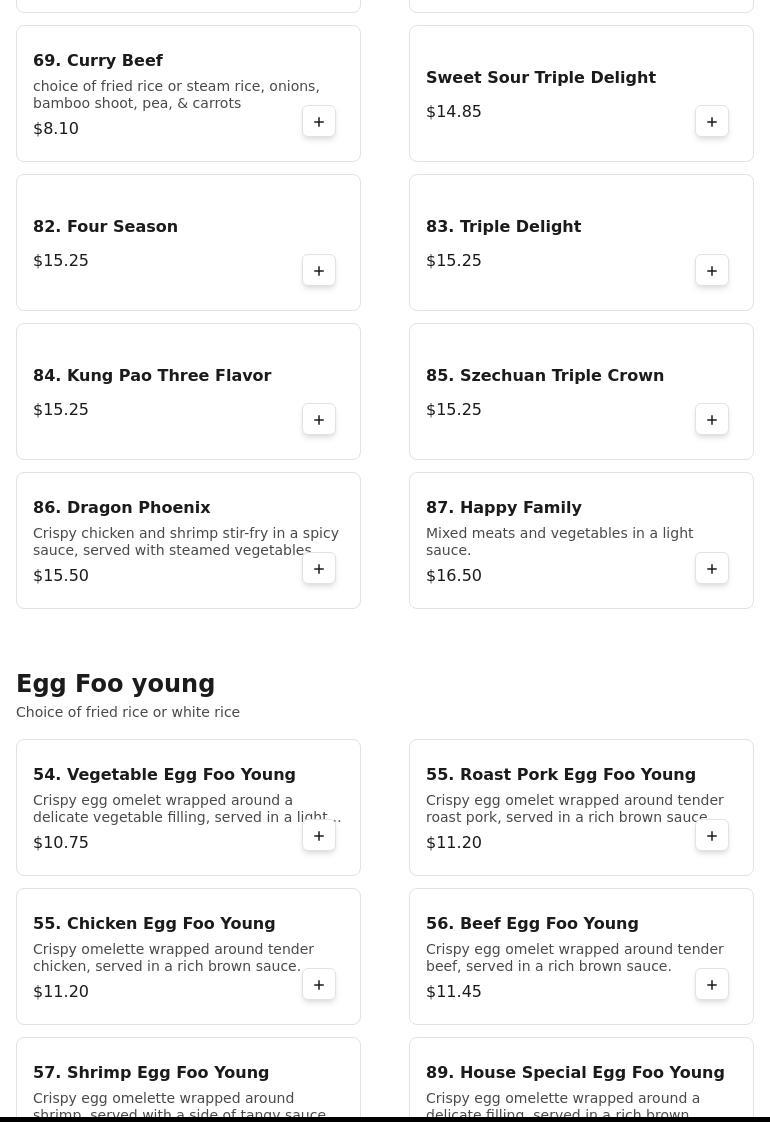
Task: Open 86. Dragon Phoenix item title
Action: coord(121,507)
